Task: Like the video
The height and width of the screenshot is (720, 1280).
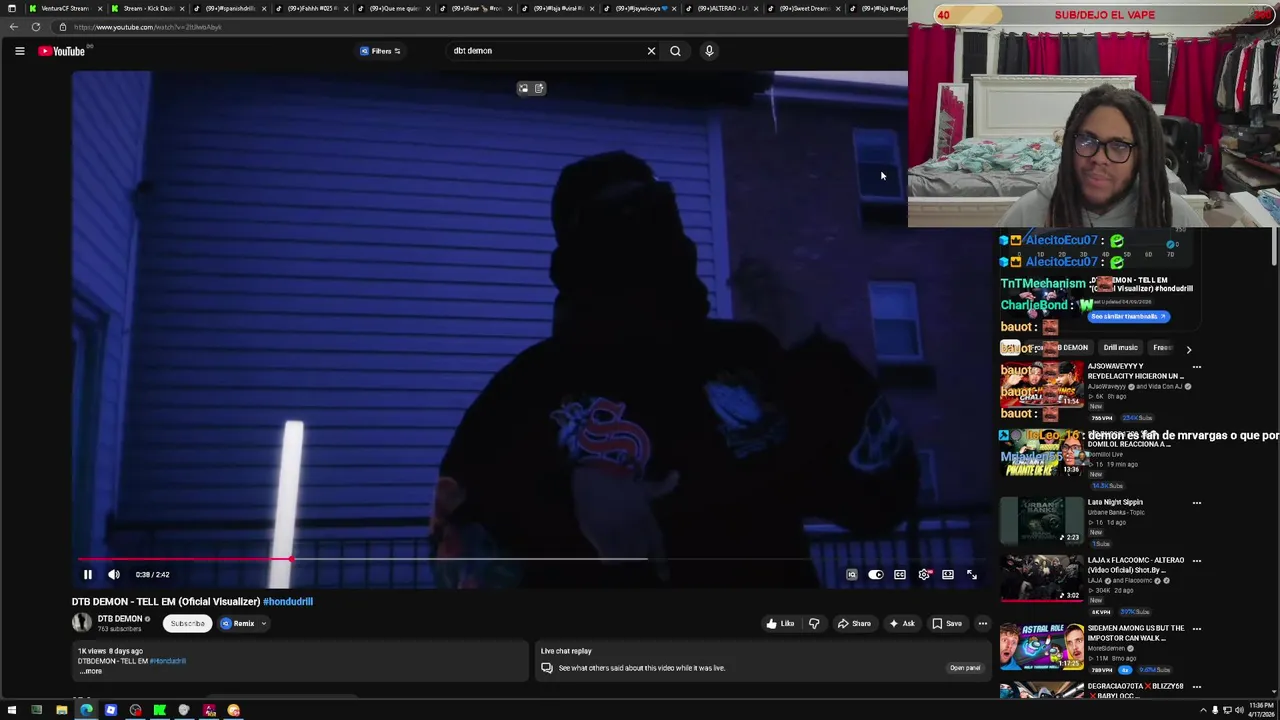Action: [780, 624]
